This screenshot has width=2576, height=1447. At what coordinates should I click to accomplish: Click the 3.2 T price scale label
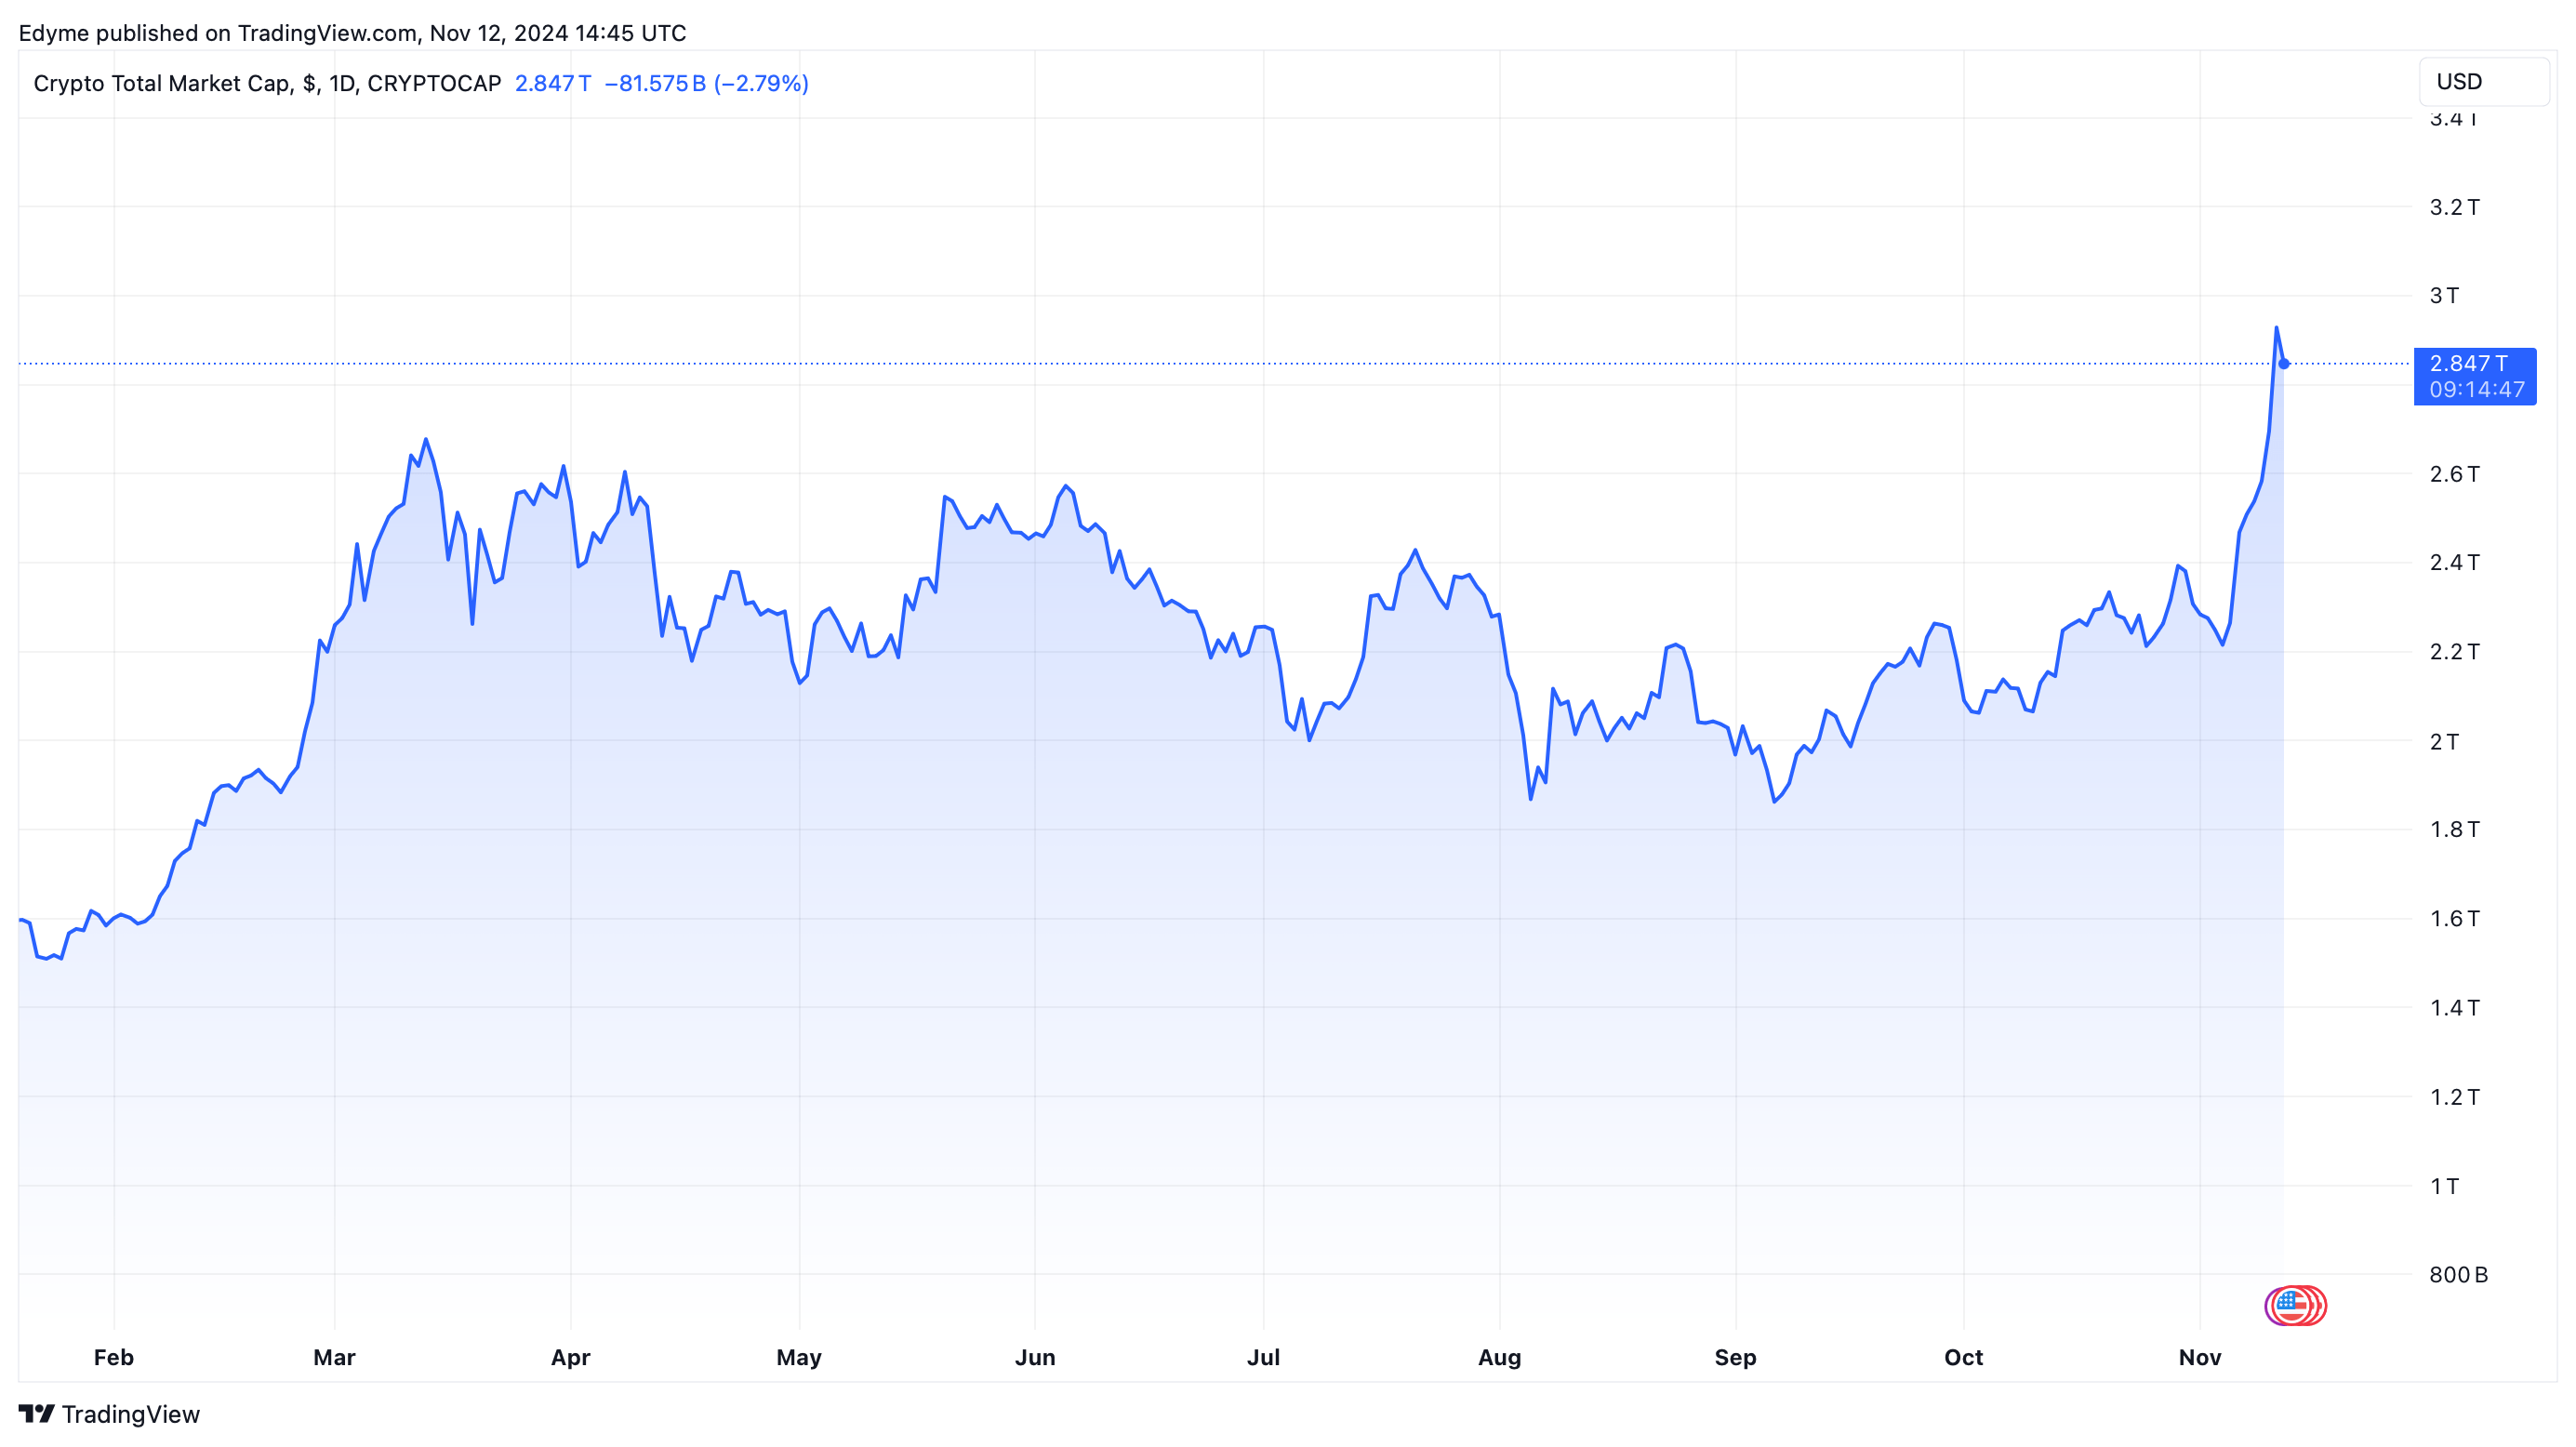tap(2454, 207)
